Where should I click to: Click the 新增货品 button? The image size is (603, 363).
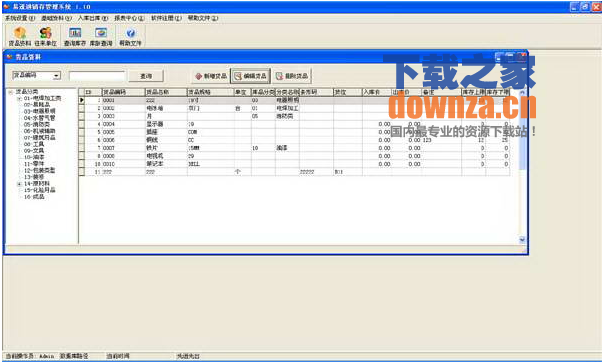pos(211,76)
